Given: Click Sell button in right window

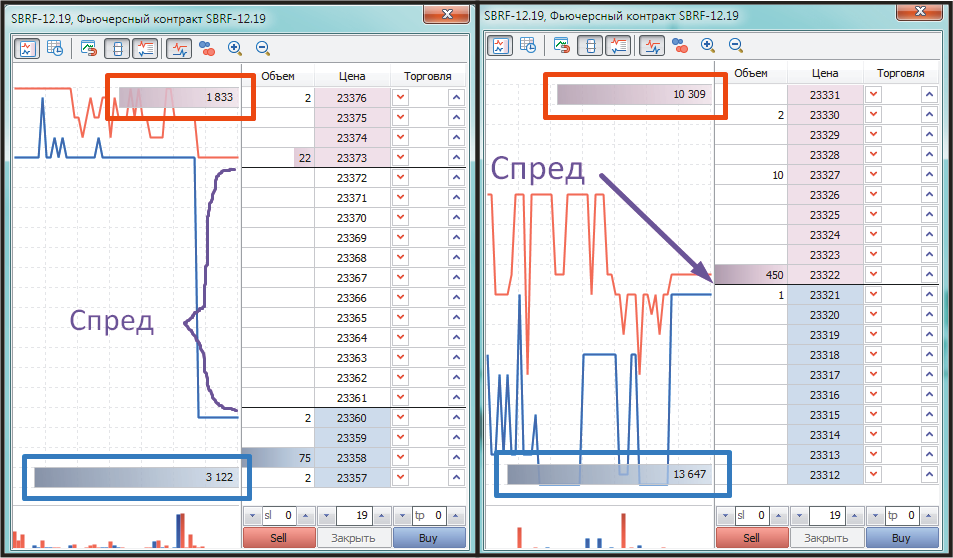Looking at the screenshot, I should click(x=752, y=538).
